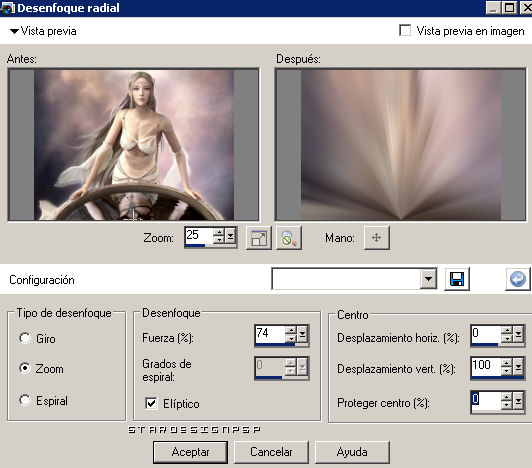Open Proteger centro slider dropdown
The image size is (532, 468).
pos(518,401)
